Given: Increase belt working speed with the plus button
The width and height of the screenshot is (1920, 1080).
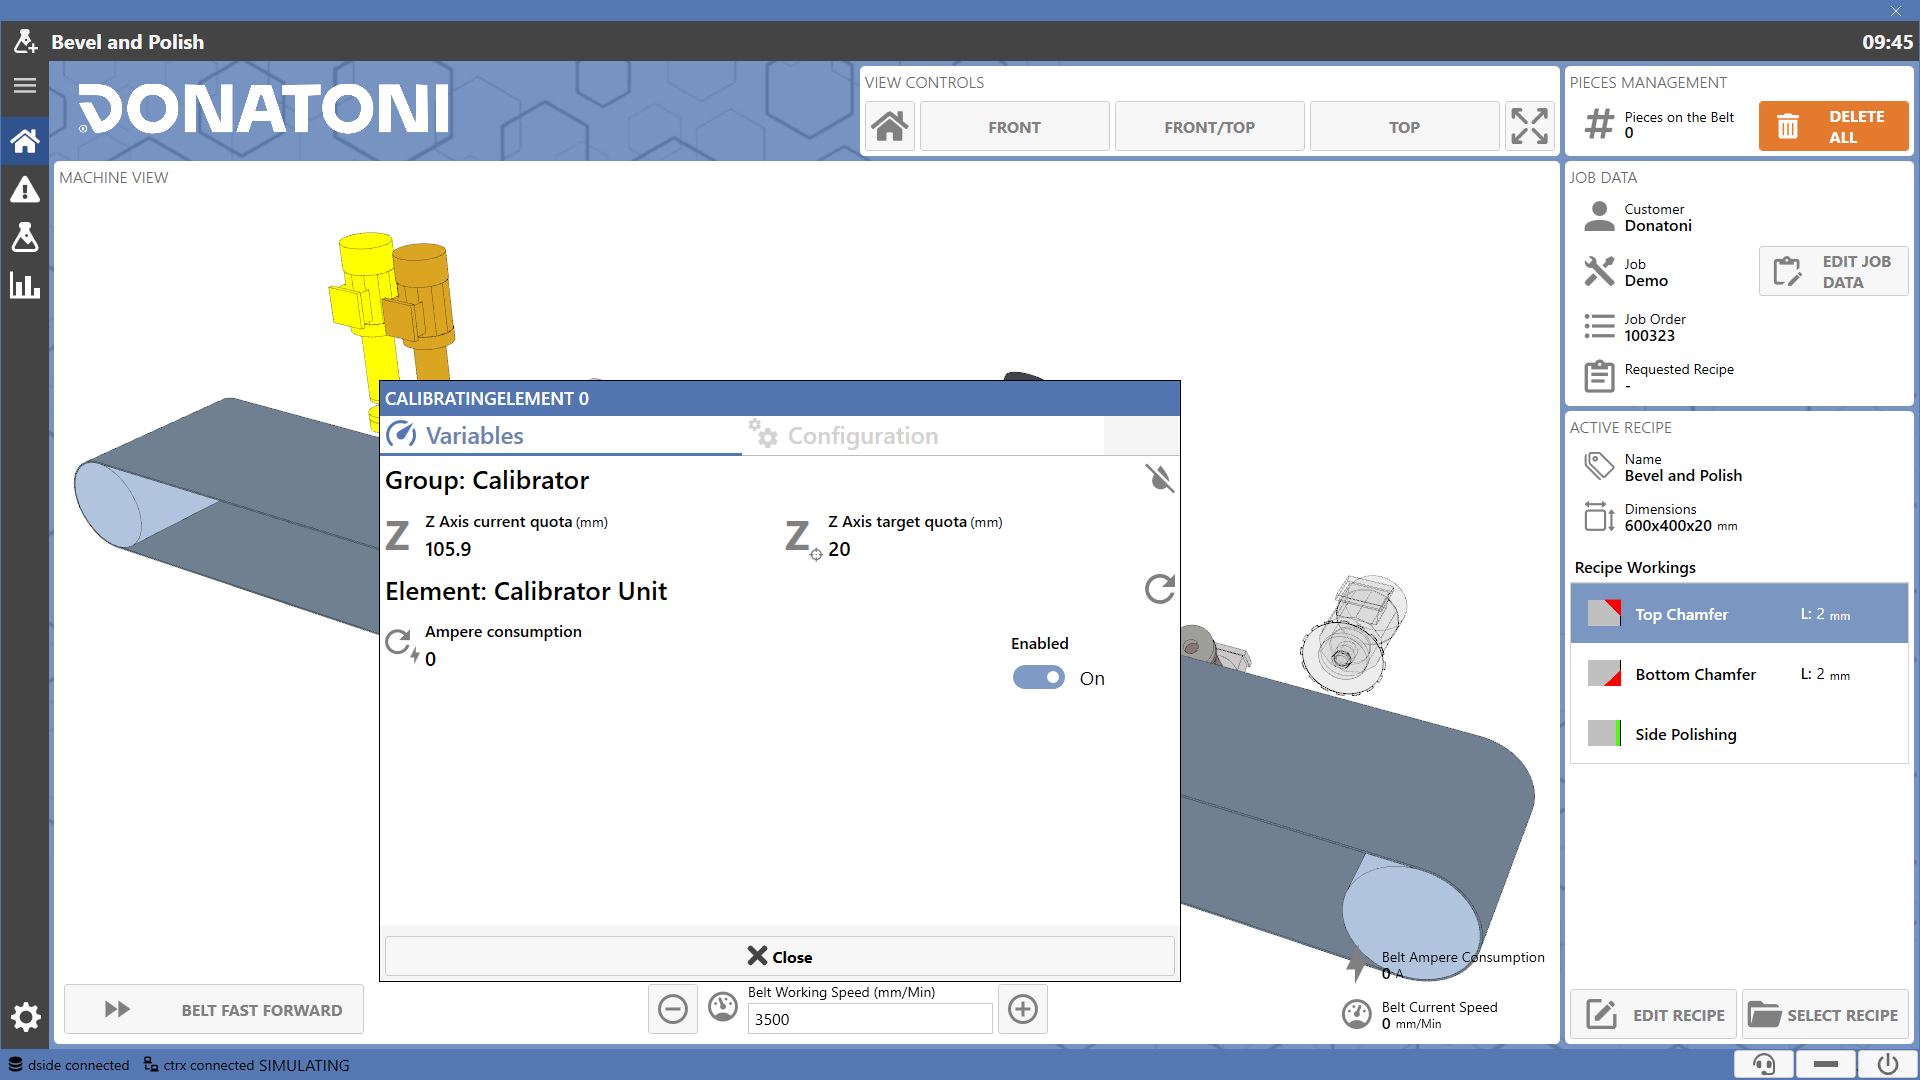Looking at the screenshot, I should point(1023,1009).
